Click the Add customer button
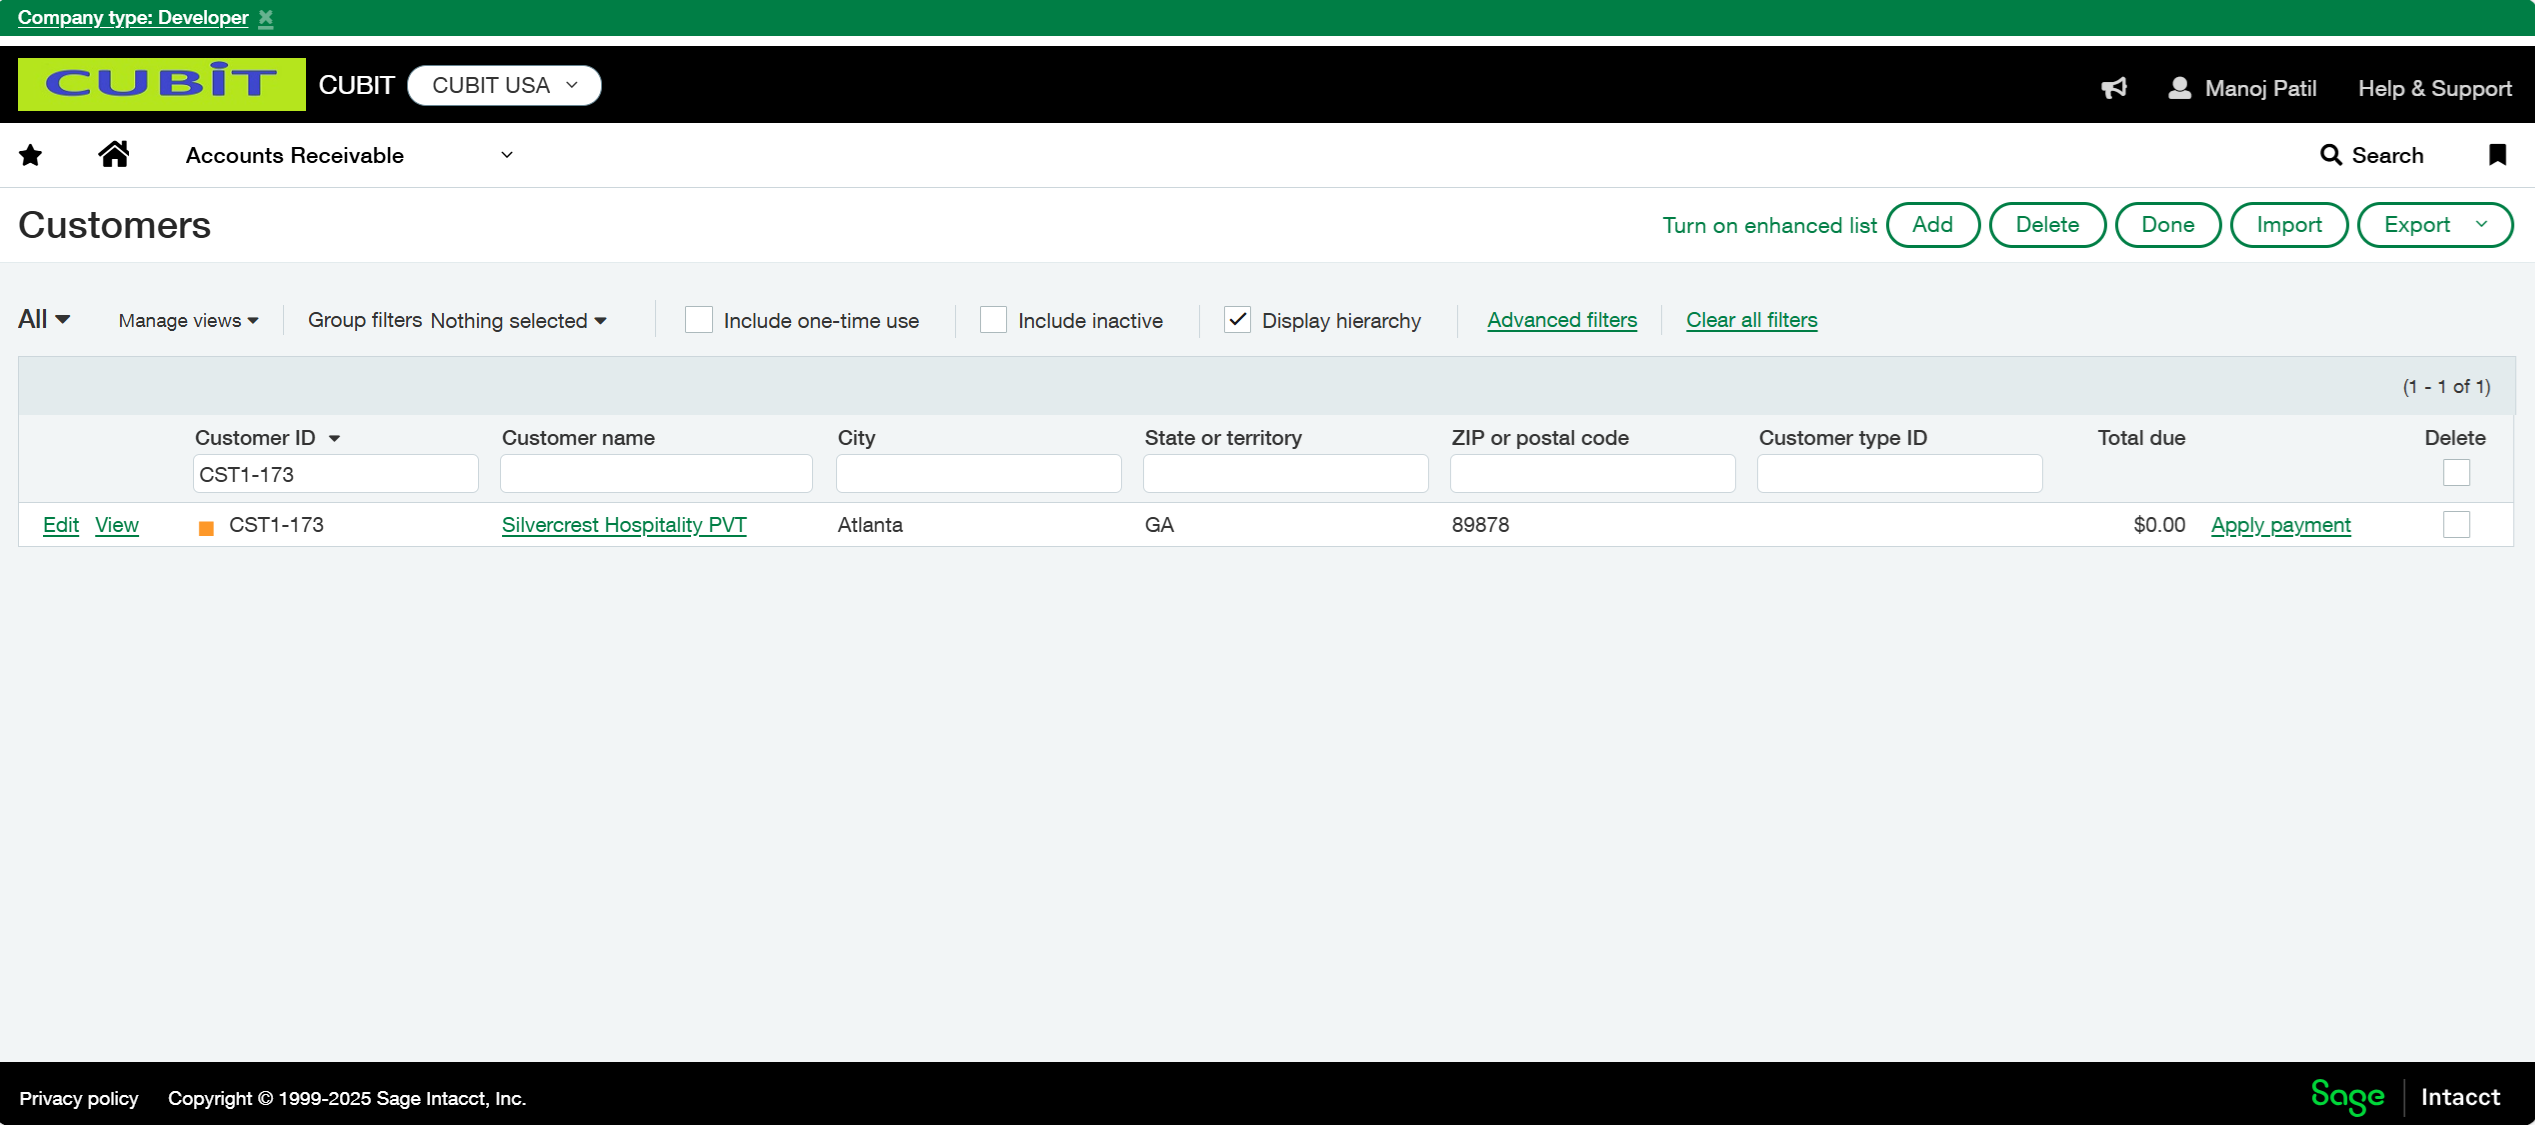The width and height of the screenshot is (2535, 1125). pyautogui.click(x=1932, y=225)
